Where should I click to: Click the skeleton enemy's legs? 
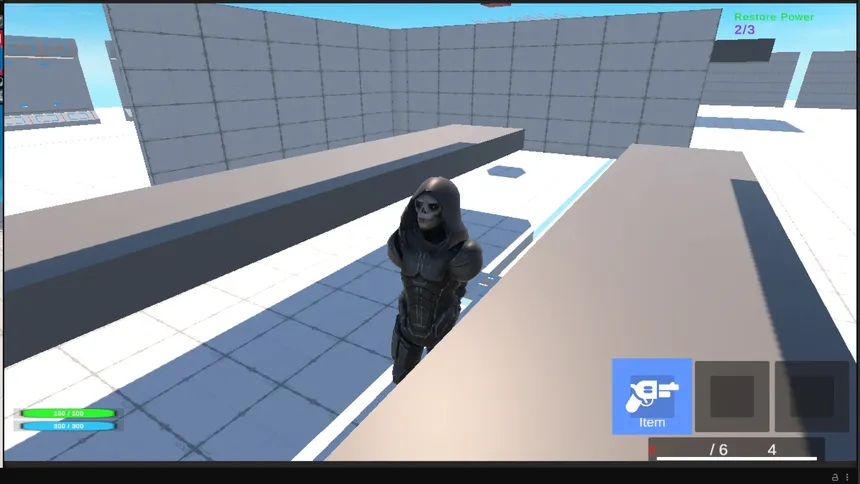pyautogui.click(x=408, y=352)
